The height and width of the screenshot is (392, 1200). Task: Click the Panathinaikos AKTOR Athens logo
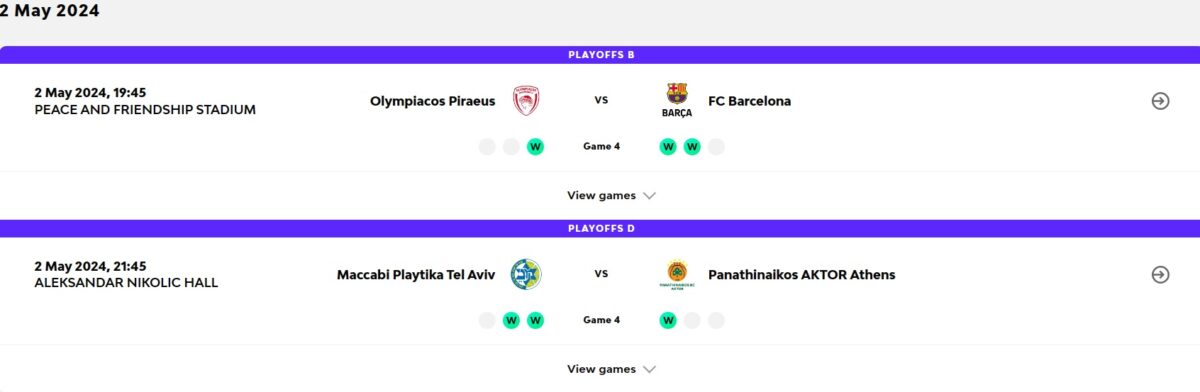tap(677, 274)
